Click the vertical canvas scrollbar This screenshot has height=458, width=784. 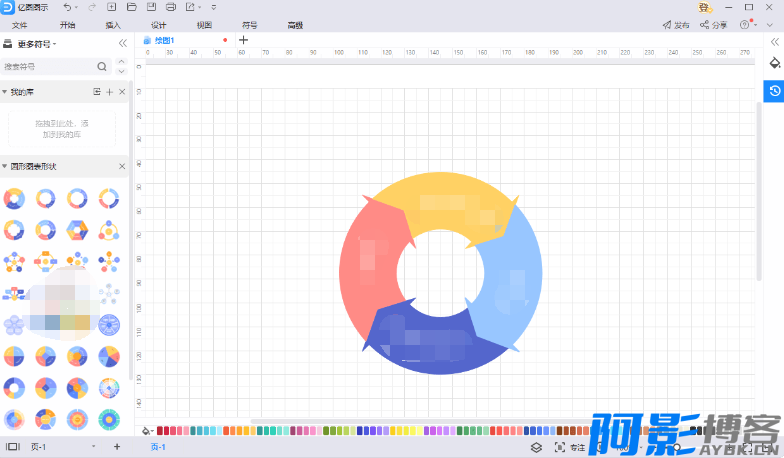point(759,190)
